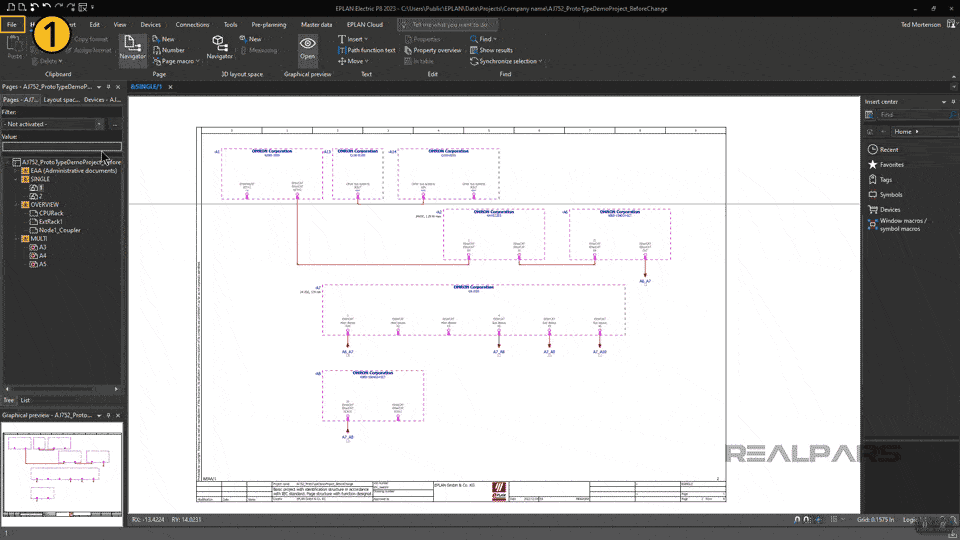
Task: Open Property overview
Action: tap(433, 50)
